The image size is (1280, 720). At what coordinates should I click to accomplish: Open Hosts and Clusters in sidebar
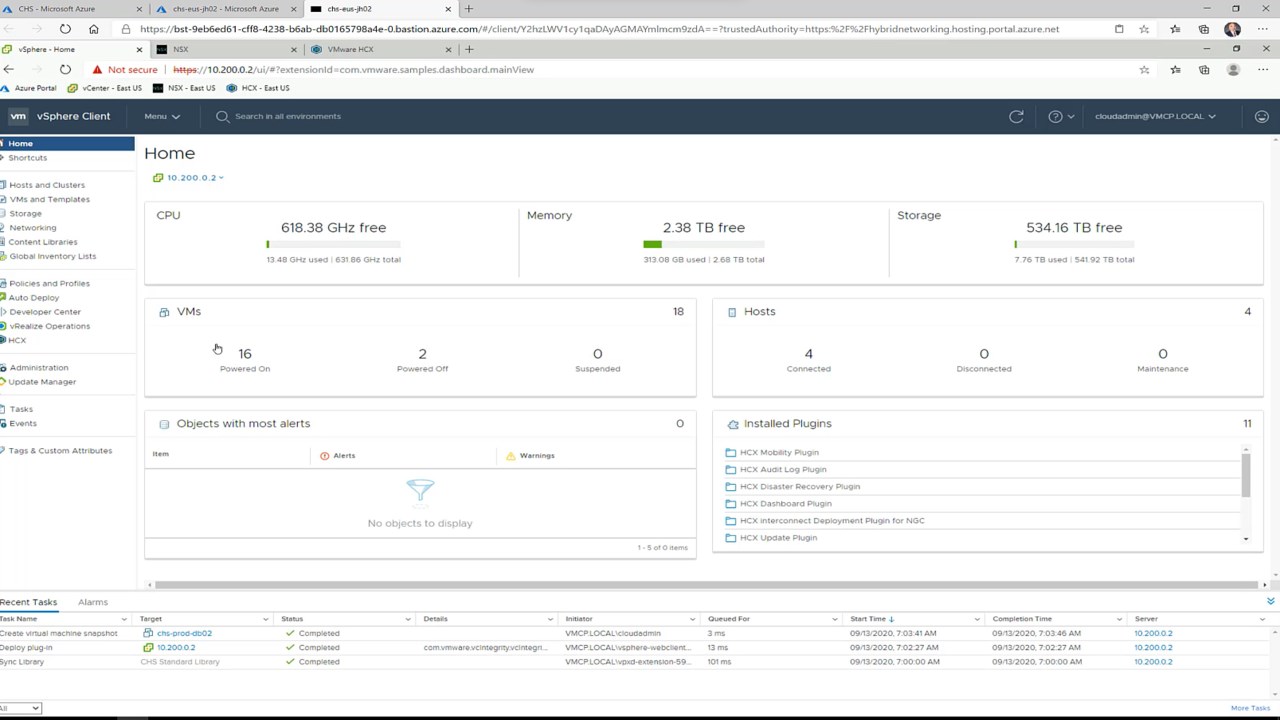(46, 185)
